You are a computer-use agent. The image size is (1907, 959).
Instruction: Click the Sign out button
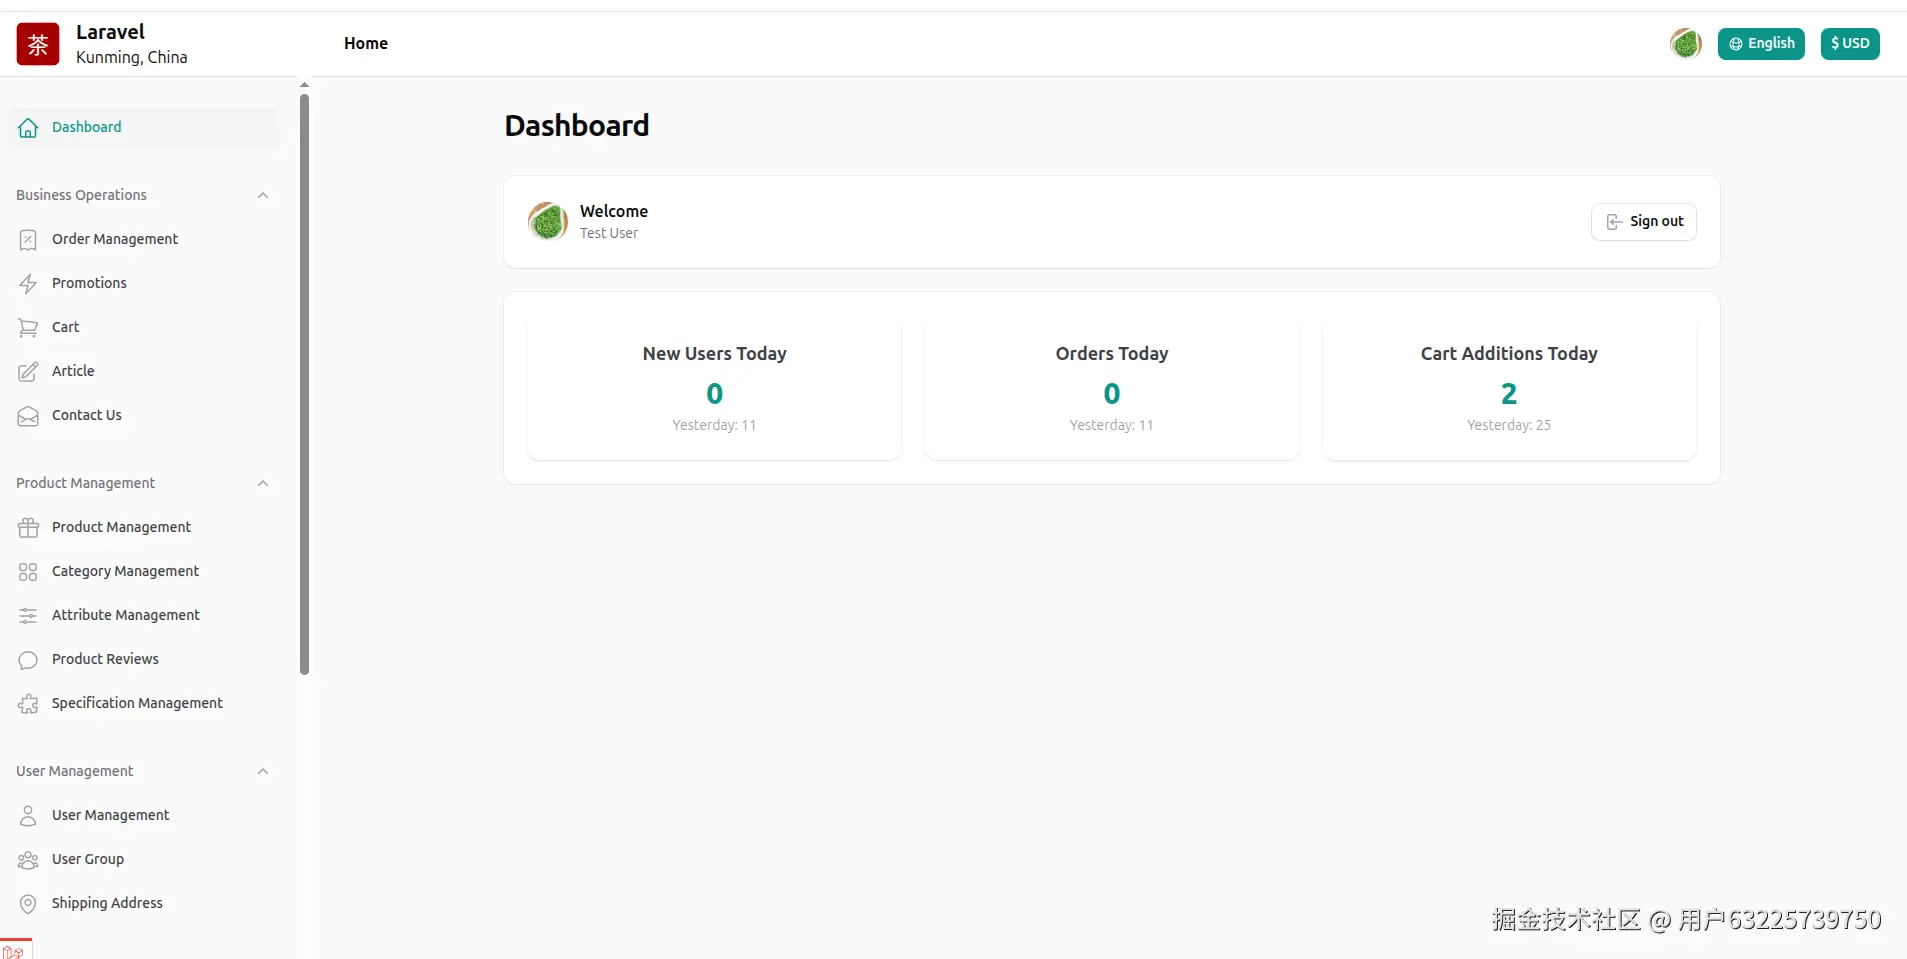click(1643, 221)
